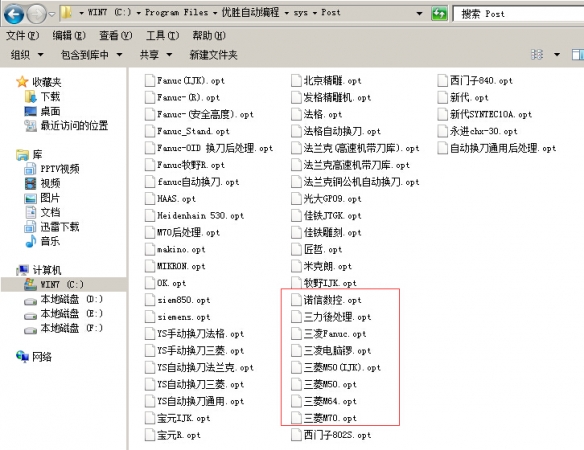Open the 共享 dropdown
The image size is (584, 450).
click(x=156, y=55)
